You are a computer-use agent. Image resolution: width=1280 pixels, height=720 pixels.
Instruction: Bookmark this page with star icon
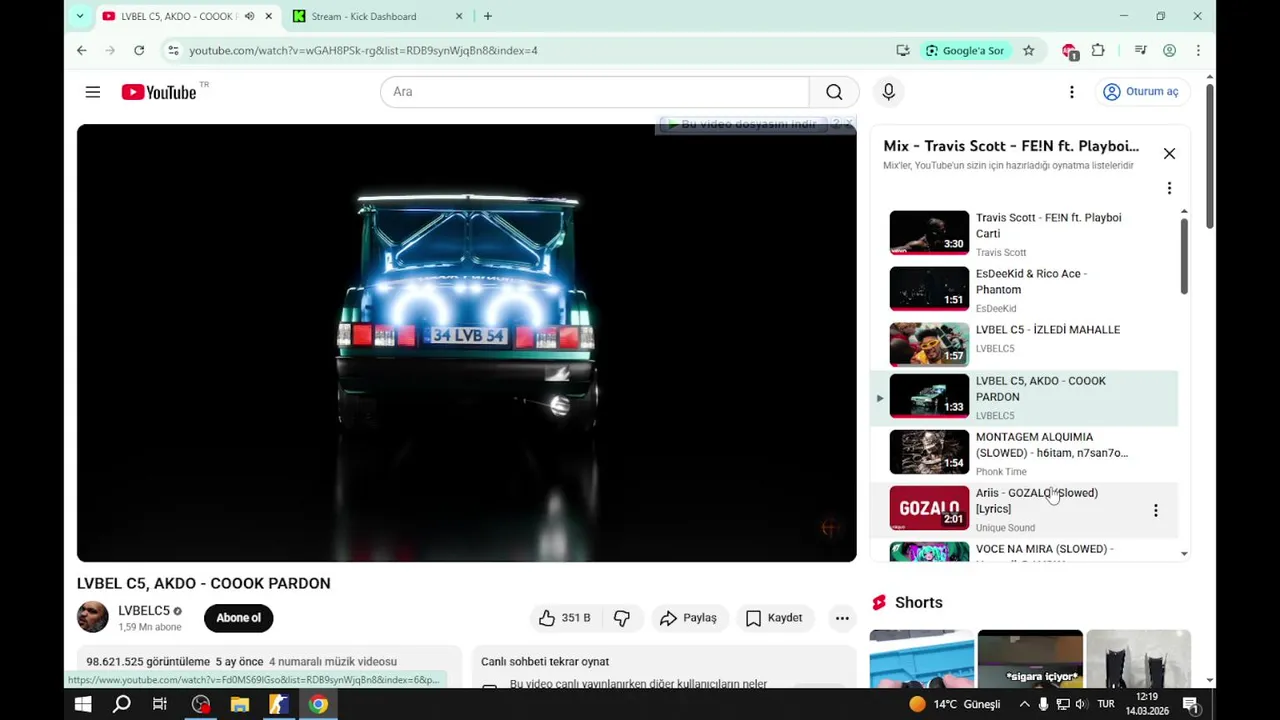pos(1028,50)
